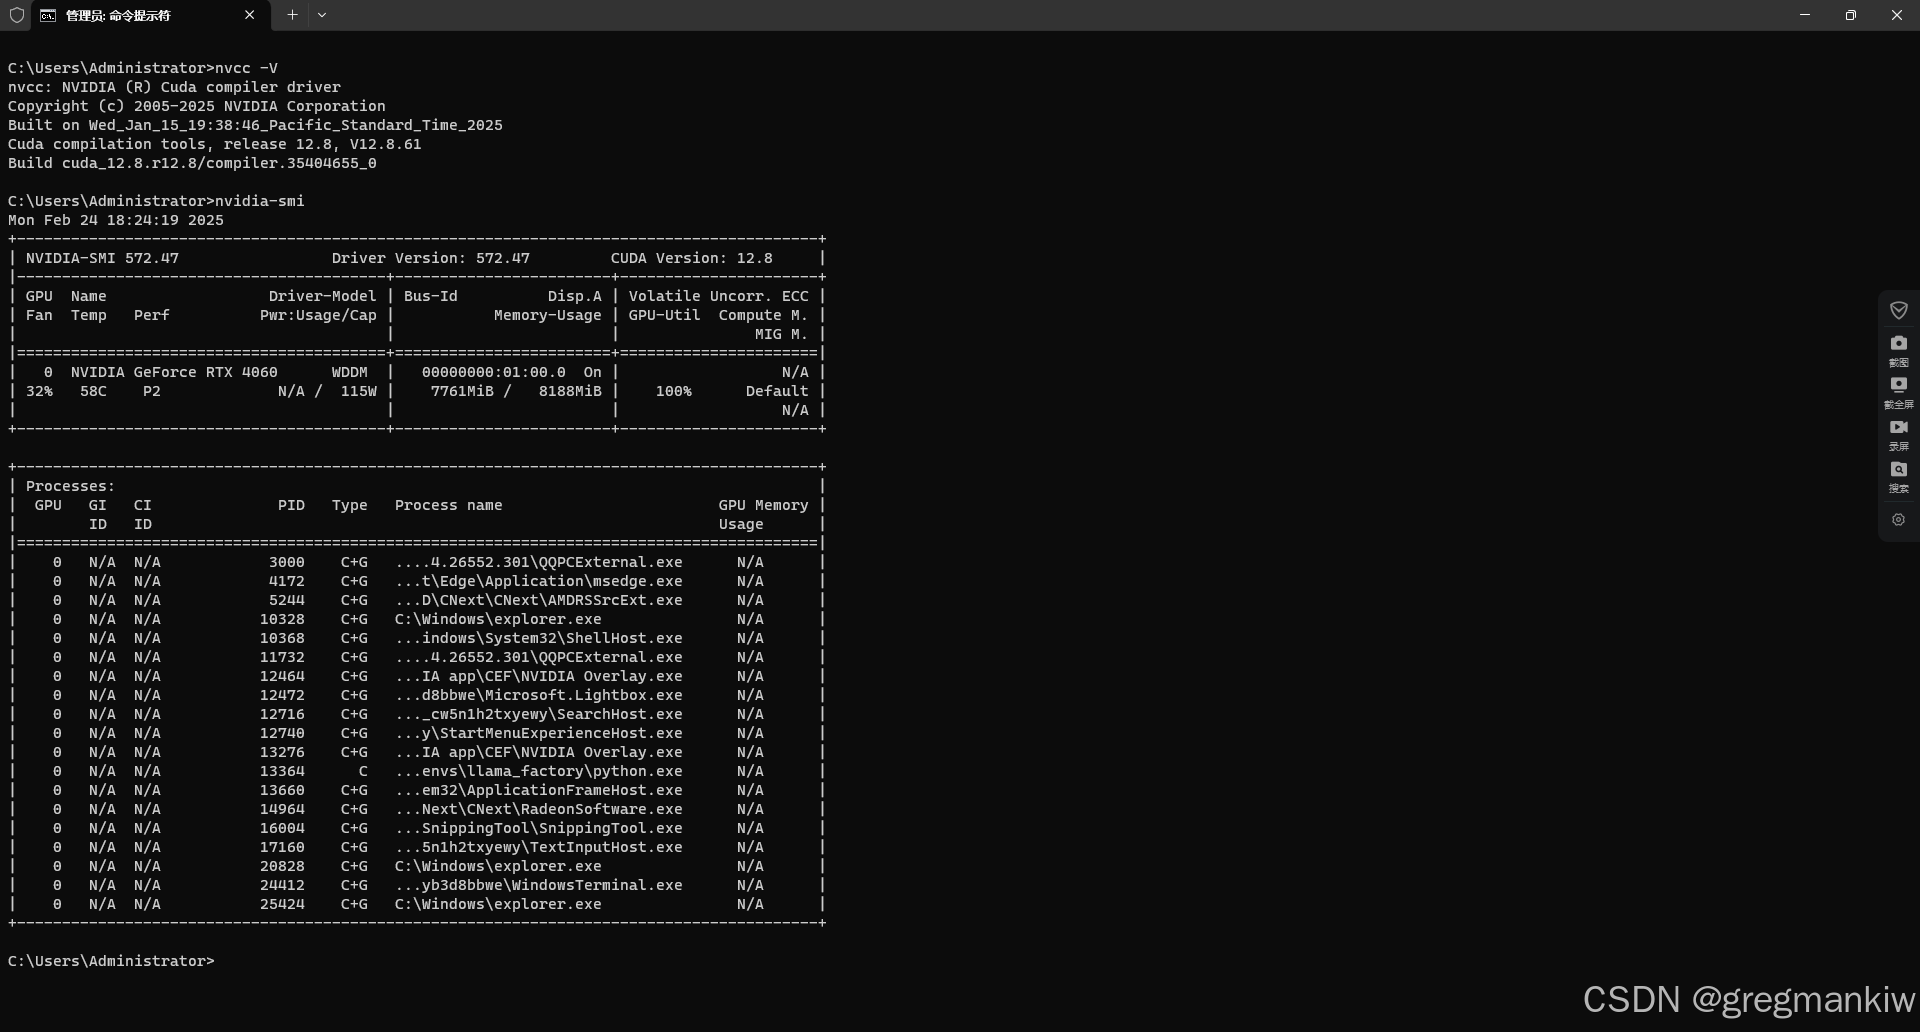
Task: Click the msedge.exe process name
Action: pyautogui.click(x=539, y=581)
